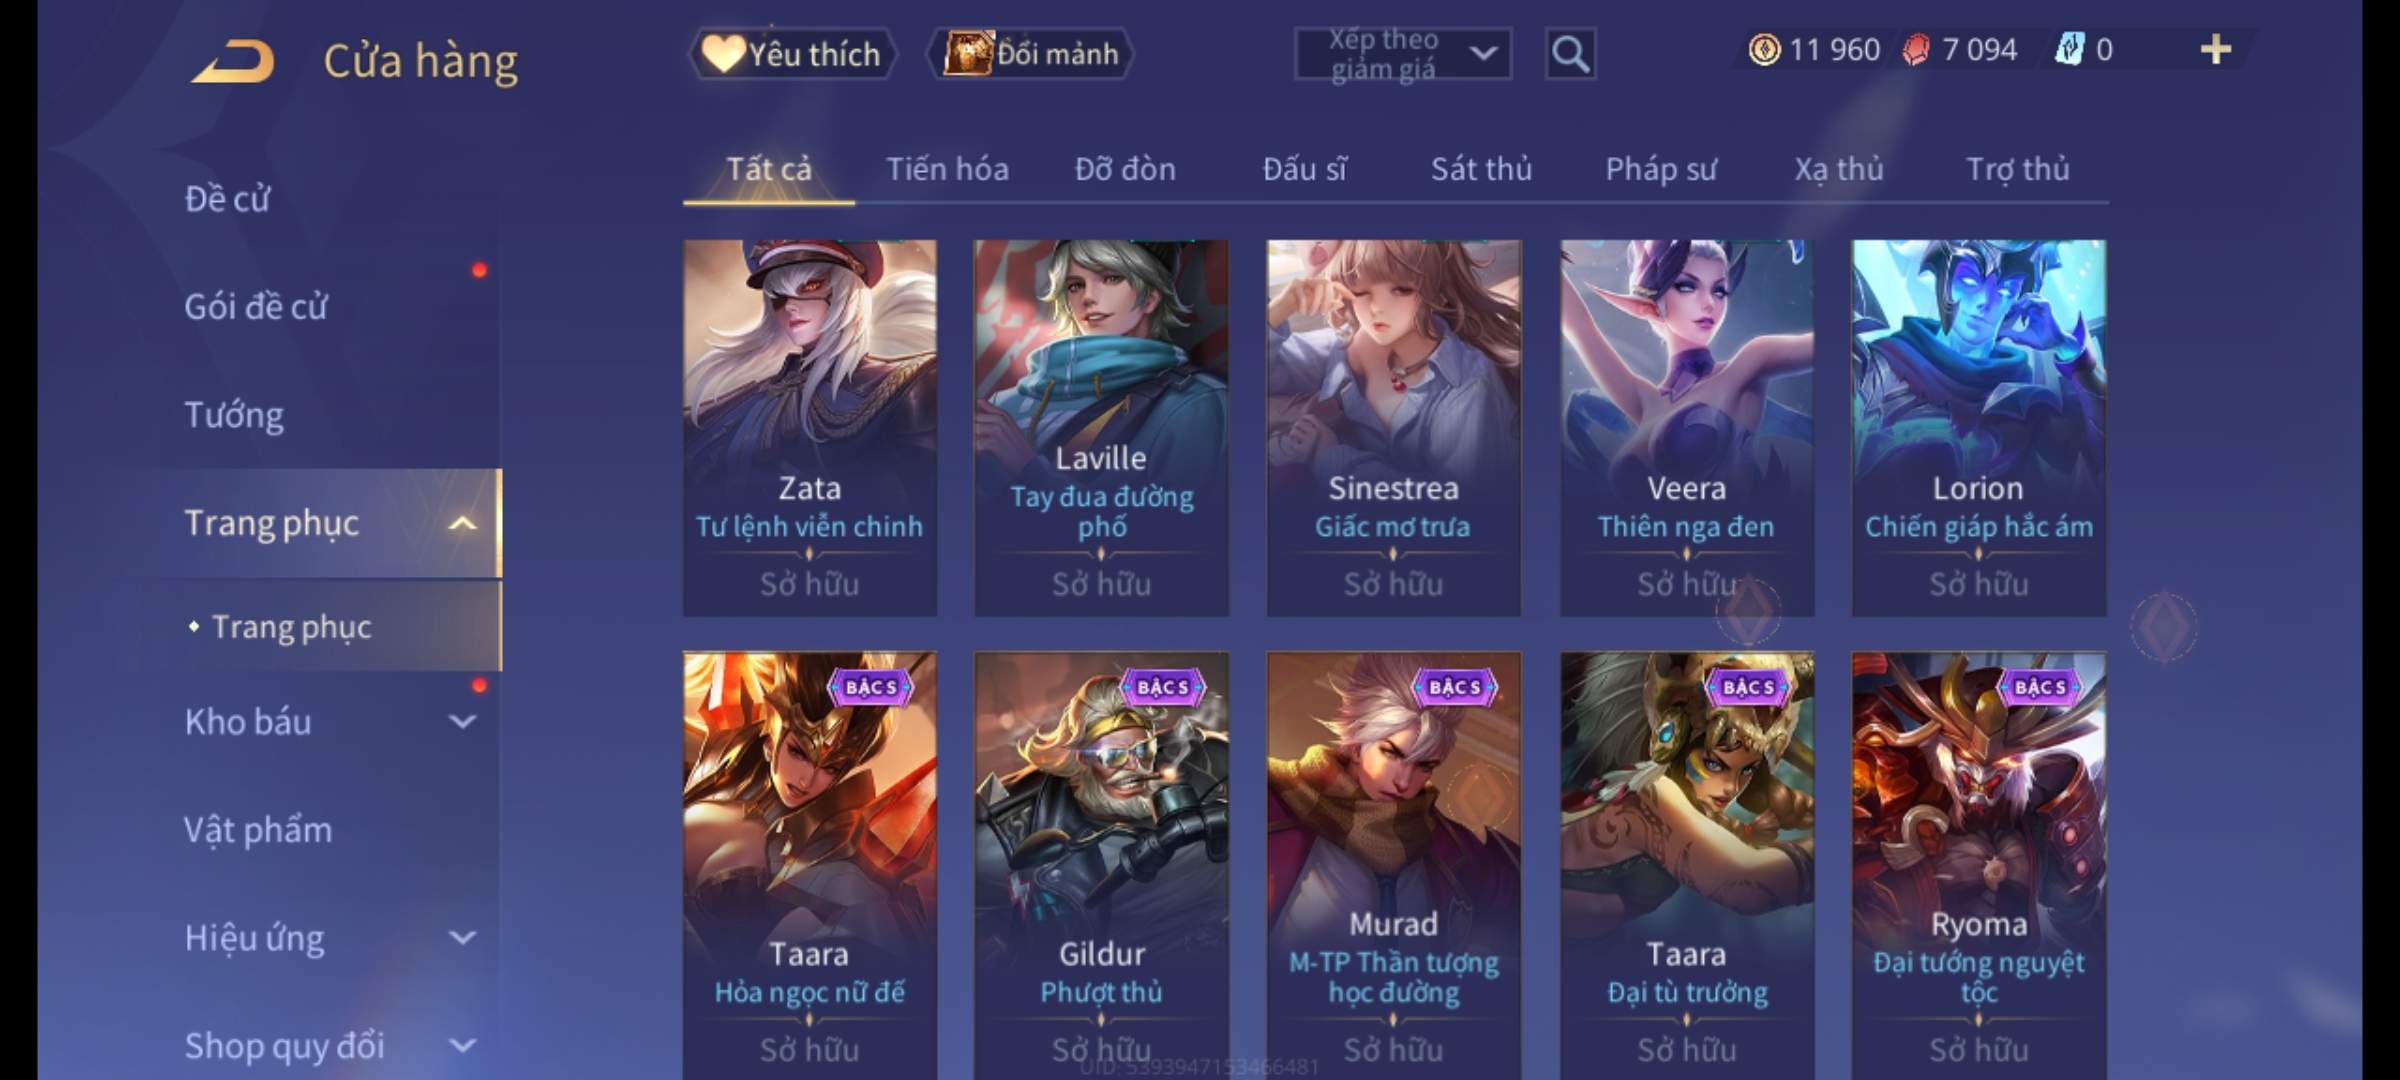Tap the plus icon to add currency

(x=2216, y=49)
